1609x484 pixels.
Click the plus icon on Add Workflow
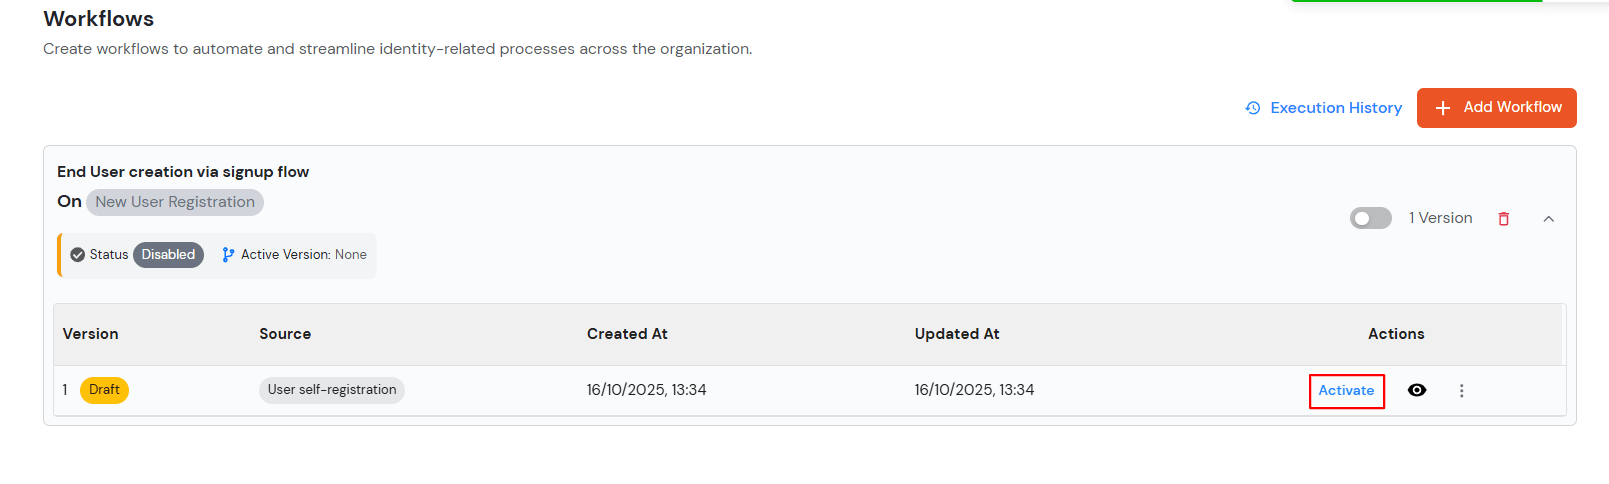1443,108
